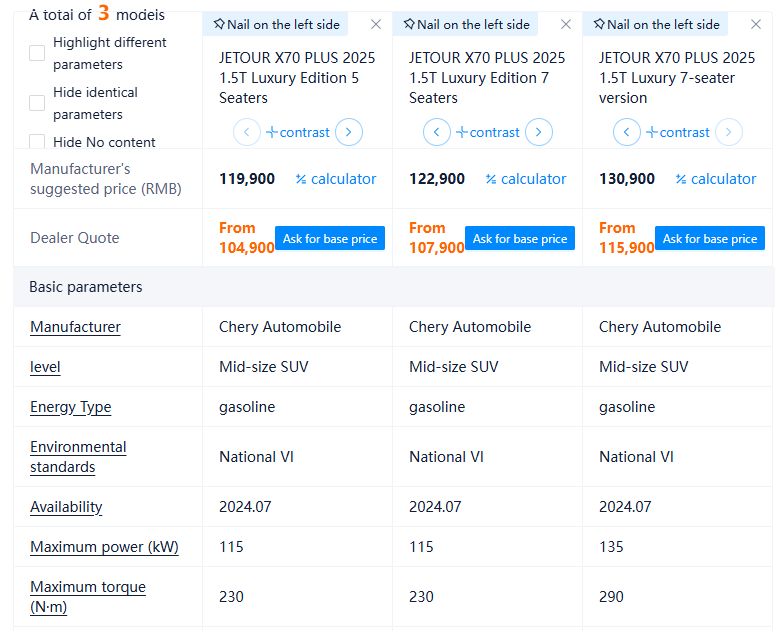Ask for base price on the 104,900 quote
Screen dimensions: 780x631
click(330, 239)
